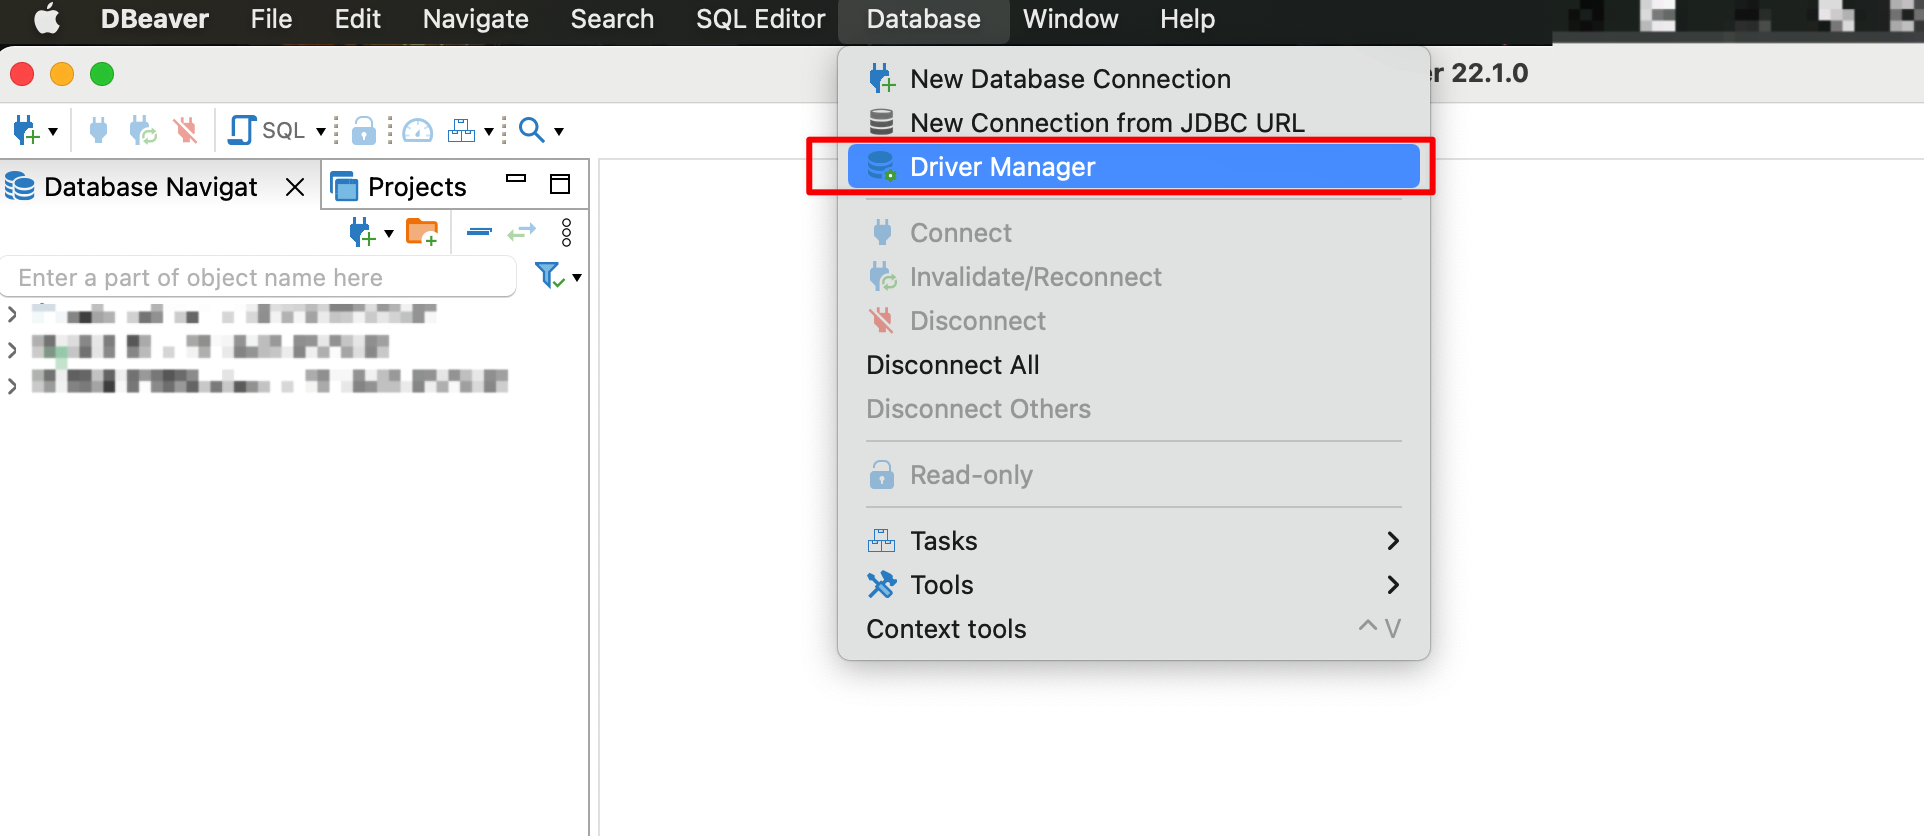Open the Apple menu
The width and height of the screenshot is (1924, 836).
tap(47, 19)
